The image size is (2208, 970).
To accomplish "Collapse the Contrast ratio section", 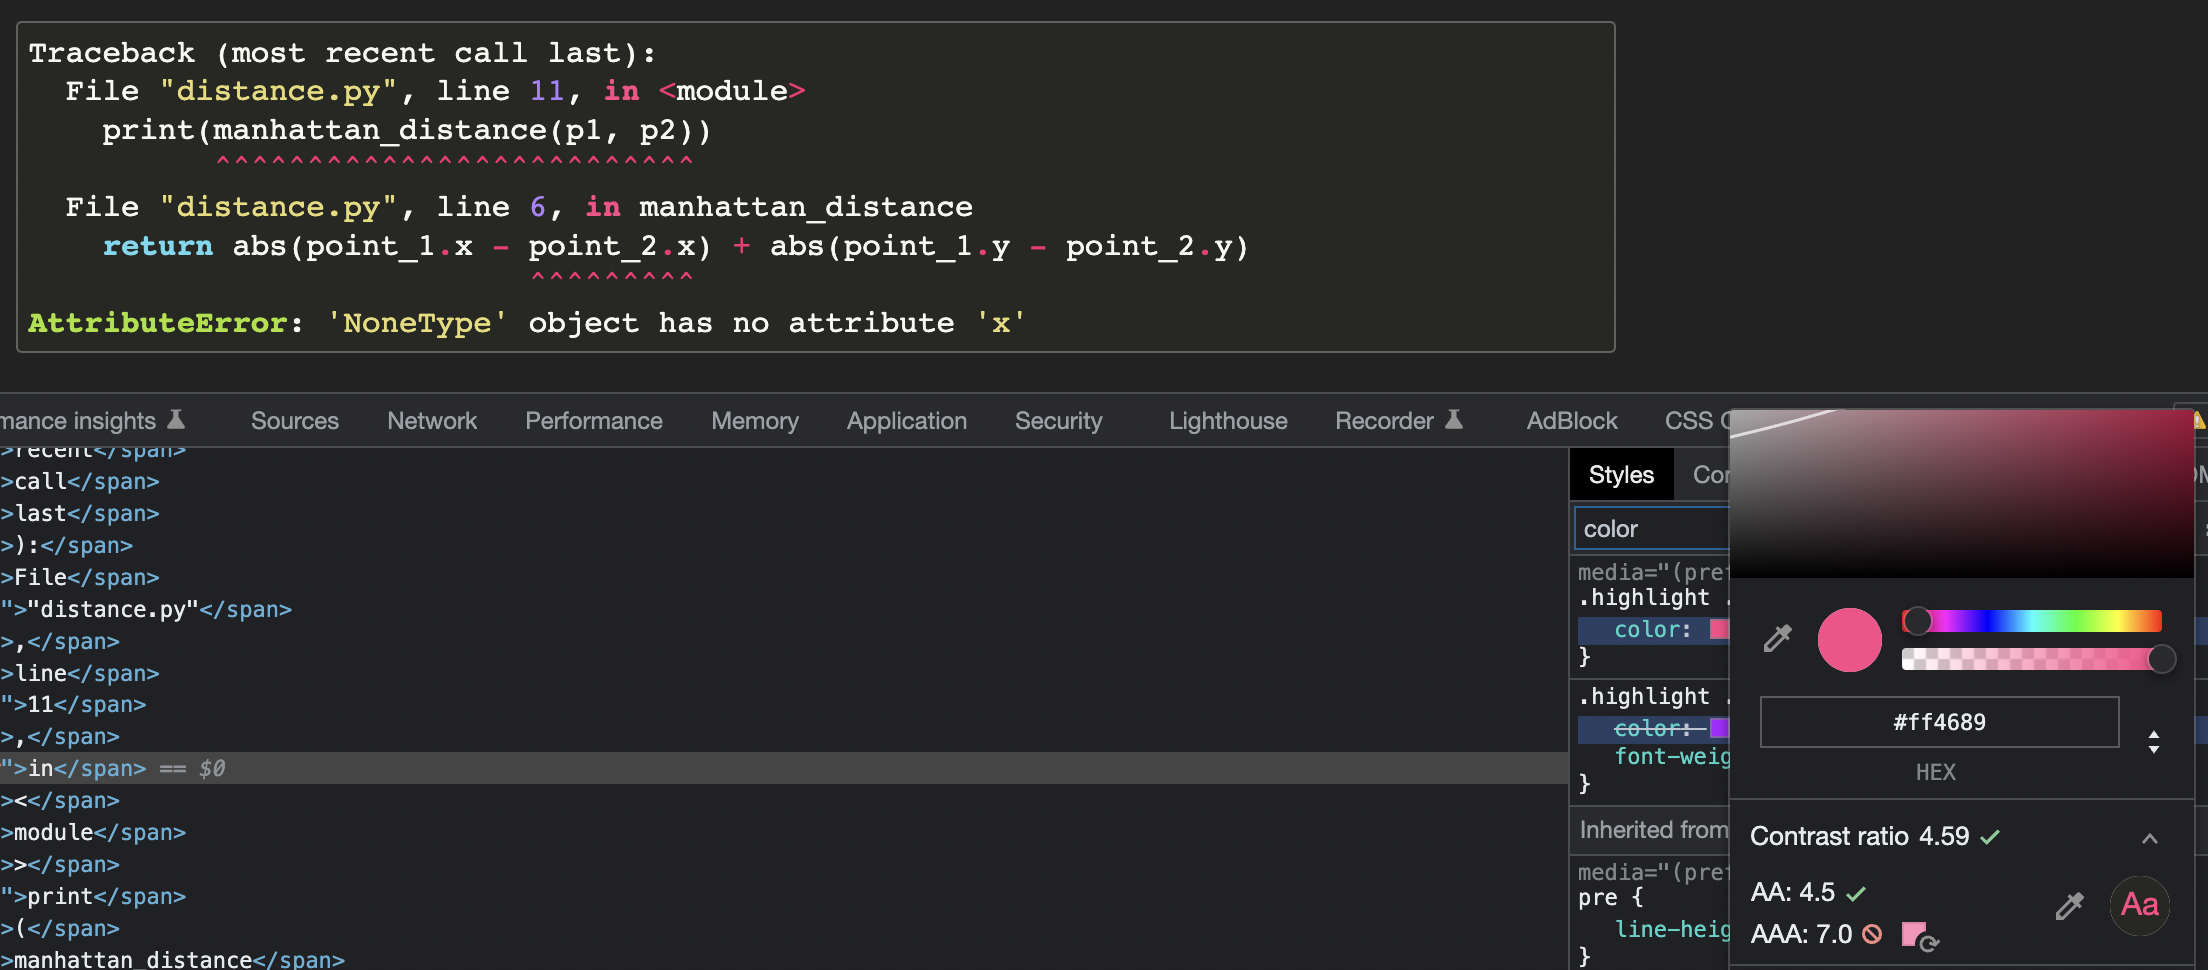I will coord(2149,838).
